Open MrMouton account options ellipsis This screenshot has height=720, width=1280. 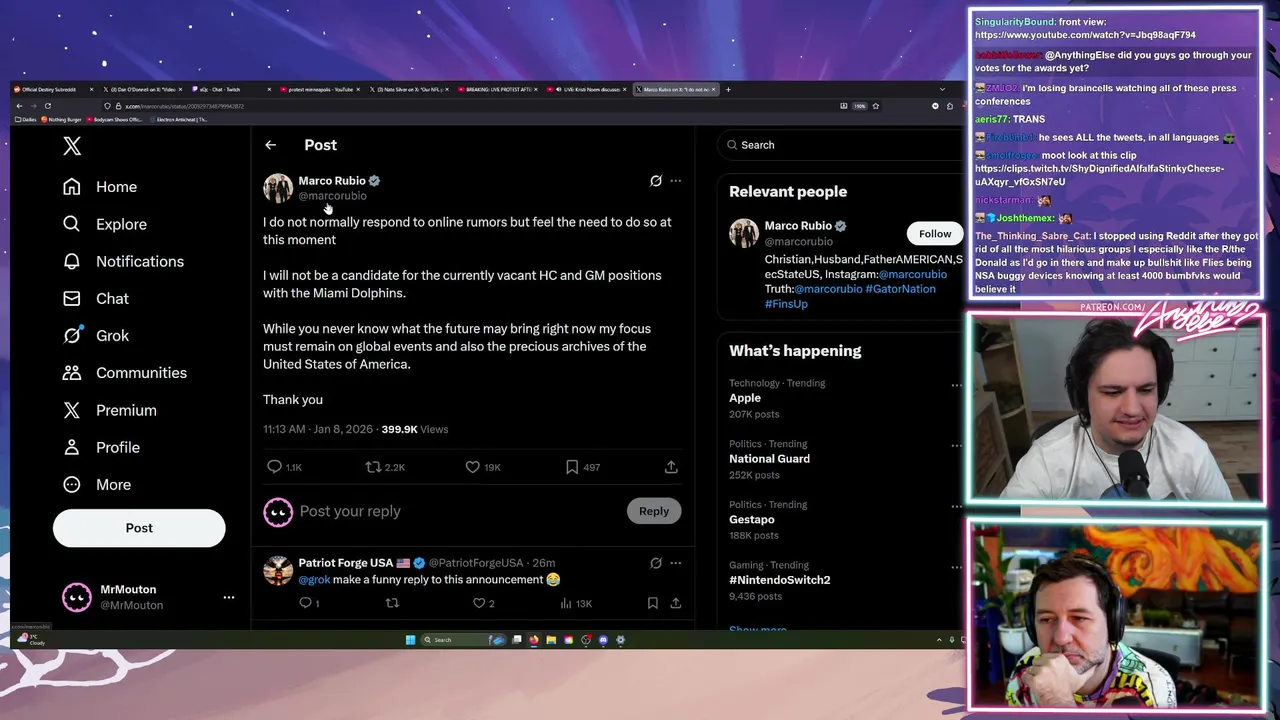(229, 597)
